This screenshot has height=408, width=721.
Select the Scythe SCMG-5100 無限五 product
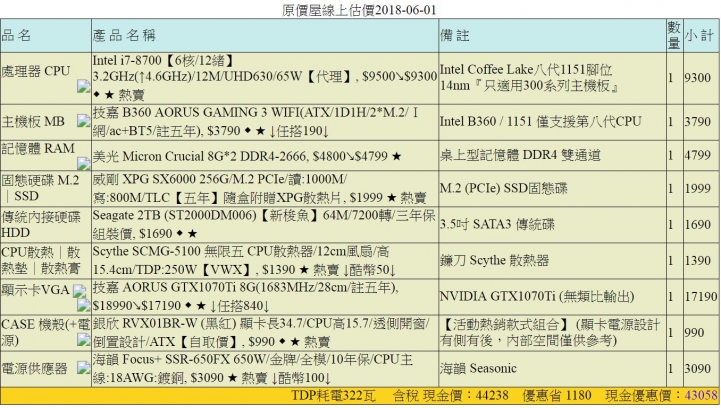(244, 260)
